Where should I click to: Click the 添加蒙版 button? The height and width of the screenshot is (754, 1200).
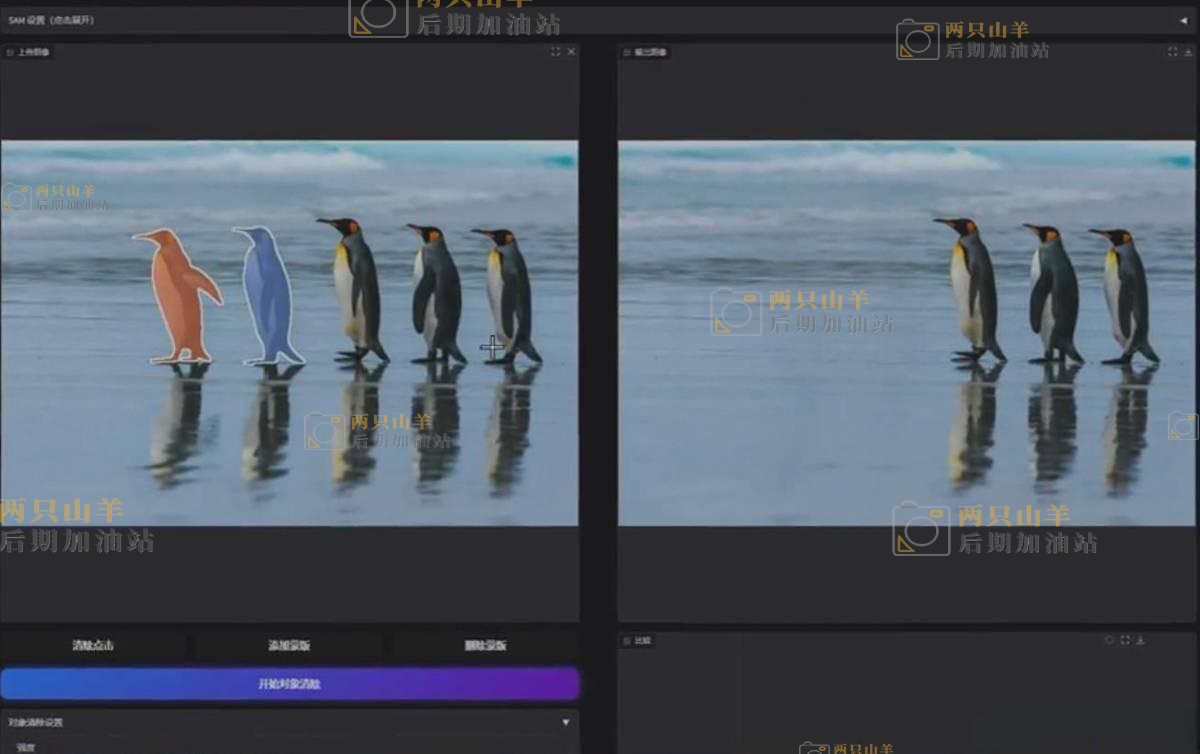pyautogui.click(x=289, y=646)
